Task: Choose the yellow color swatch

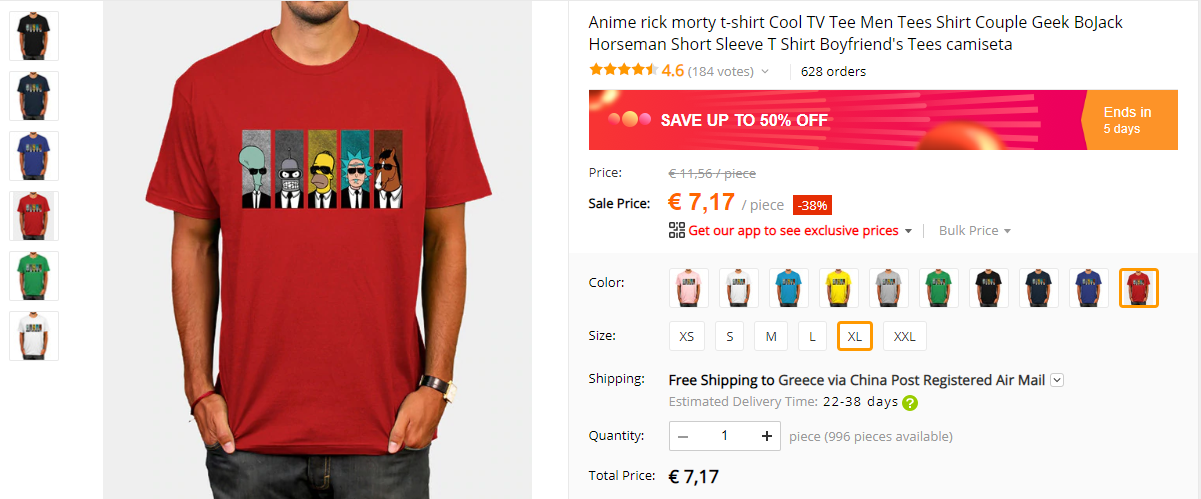Action: click(x=839, y=288)
